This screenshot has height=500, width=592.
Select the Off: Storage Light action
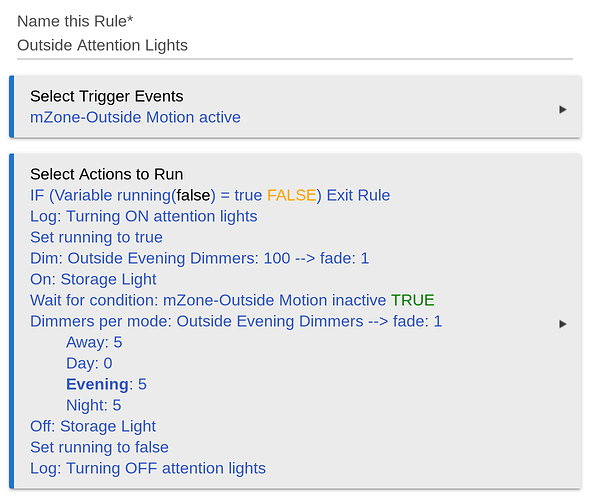93,426
